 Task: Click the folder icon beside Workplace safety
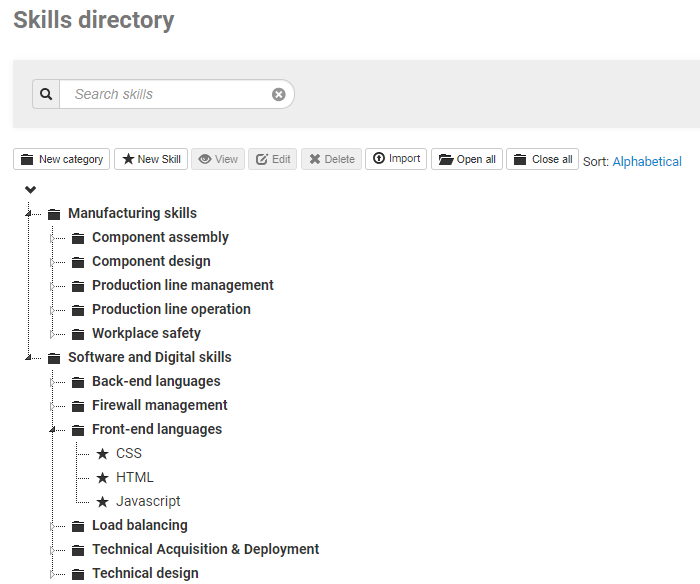pos(78,334)
